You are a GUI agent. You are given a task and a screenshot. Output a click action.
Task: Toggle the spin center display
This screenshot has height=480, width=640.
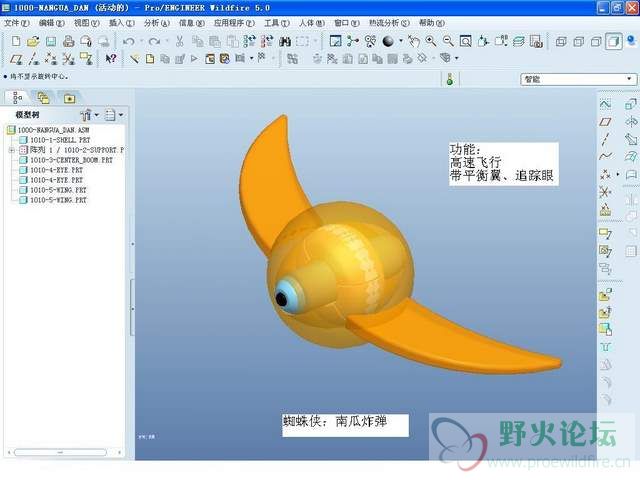click(352, 41)
